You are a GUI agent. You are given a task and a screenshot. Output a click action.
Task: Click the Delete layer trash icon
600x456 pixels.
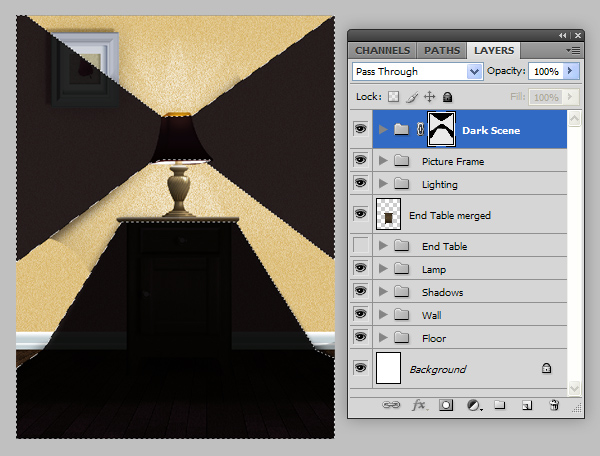[x=554, y=406]
